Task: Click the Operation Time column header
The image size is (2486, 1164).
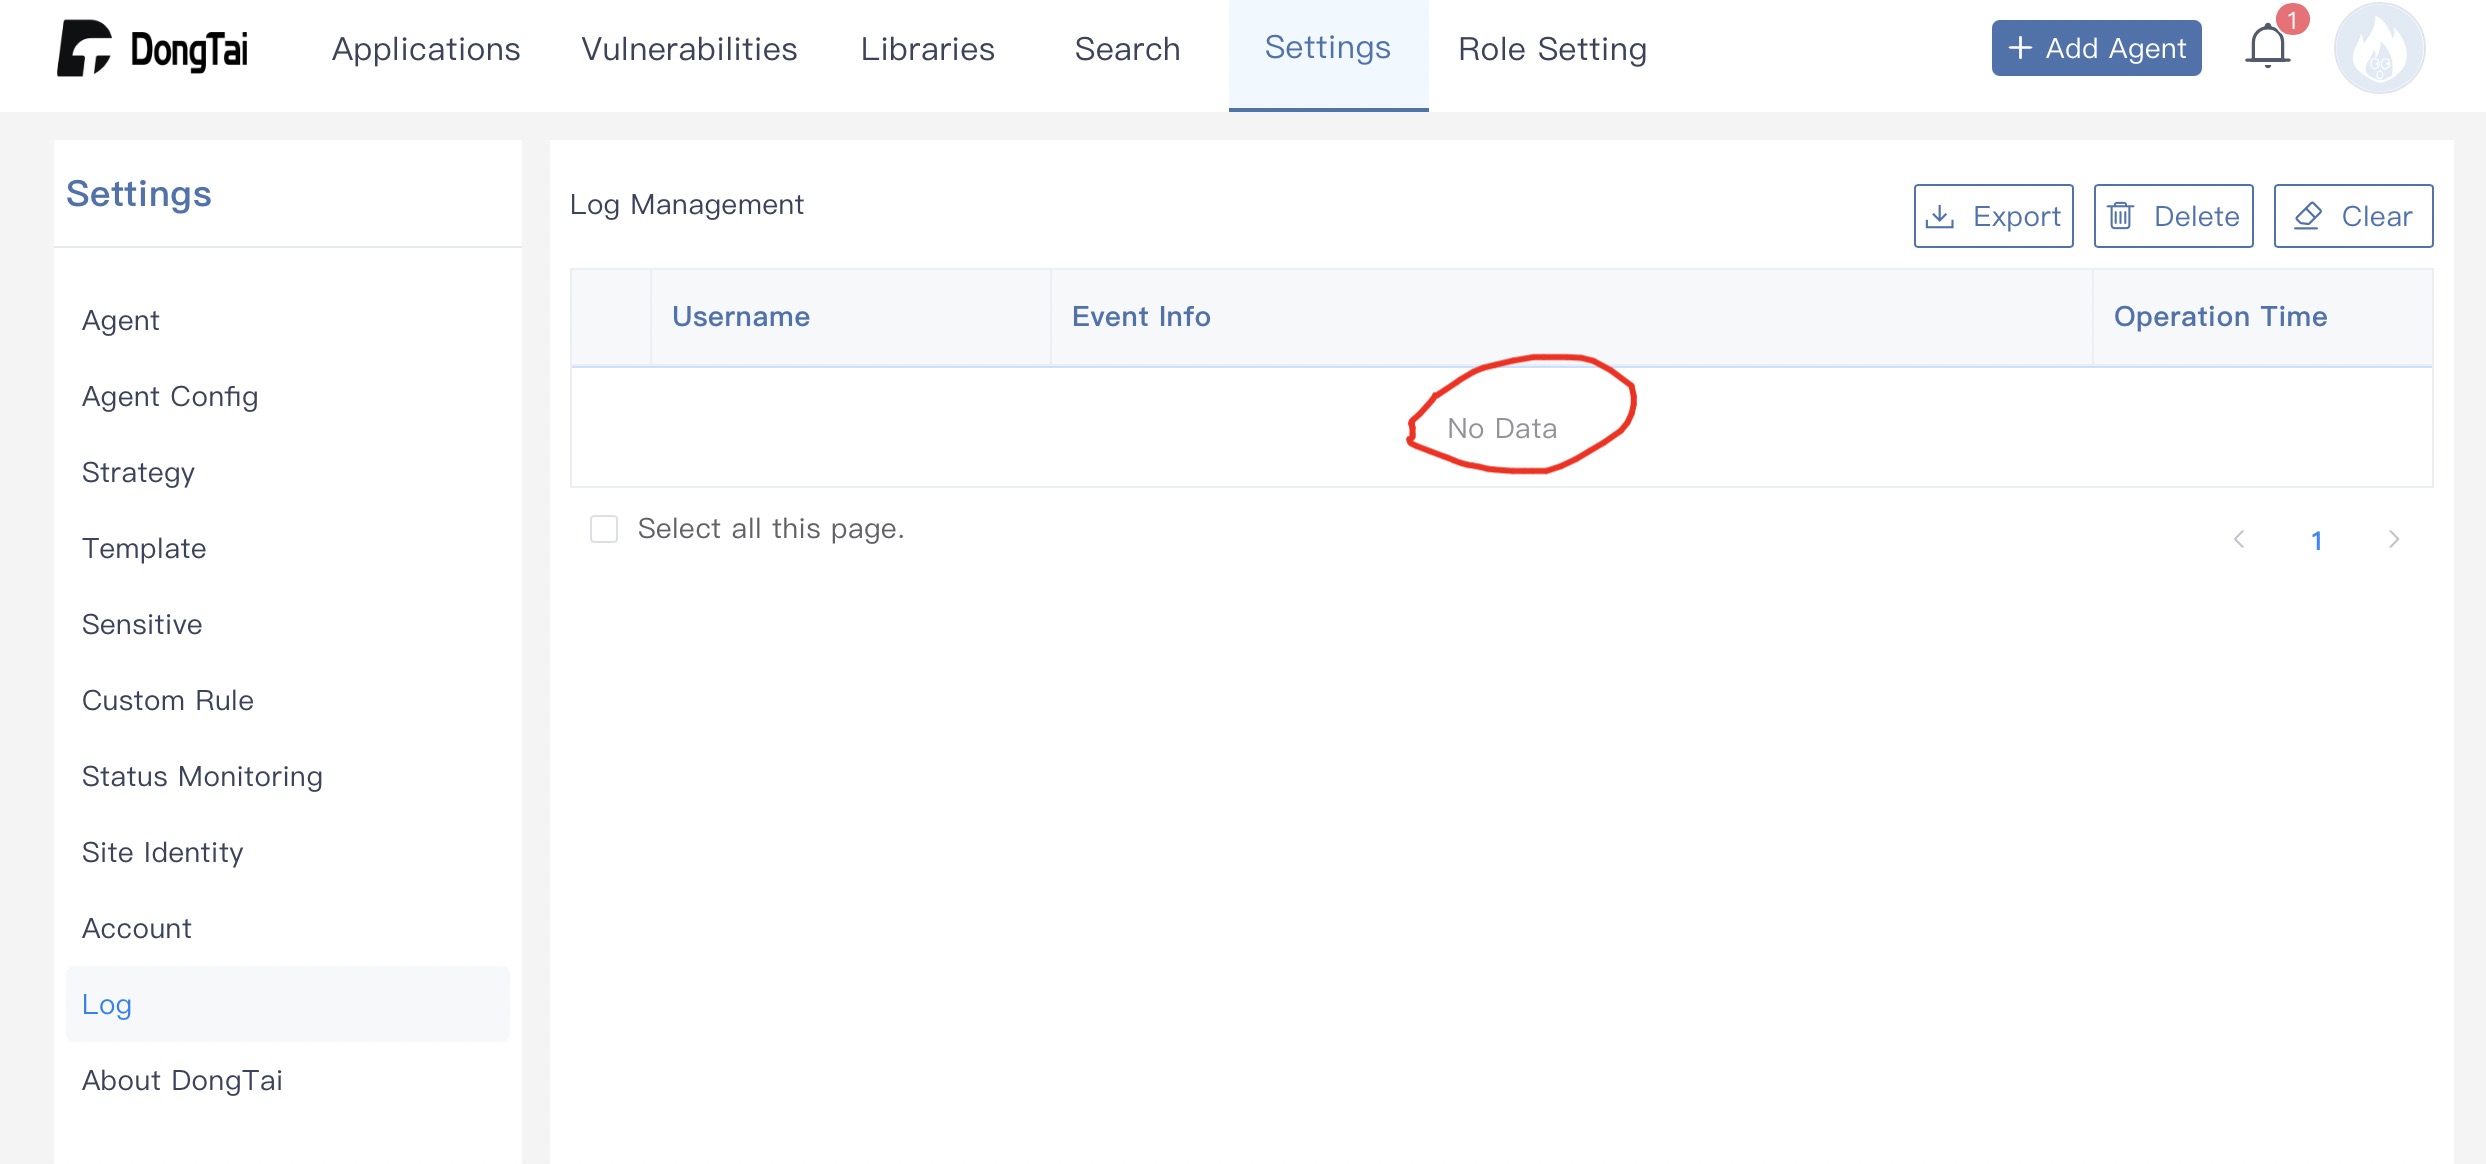Action: coord(2220,316)
